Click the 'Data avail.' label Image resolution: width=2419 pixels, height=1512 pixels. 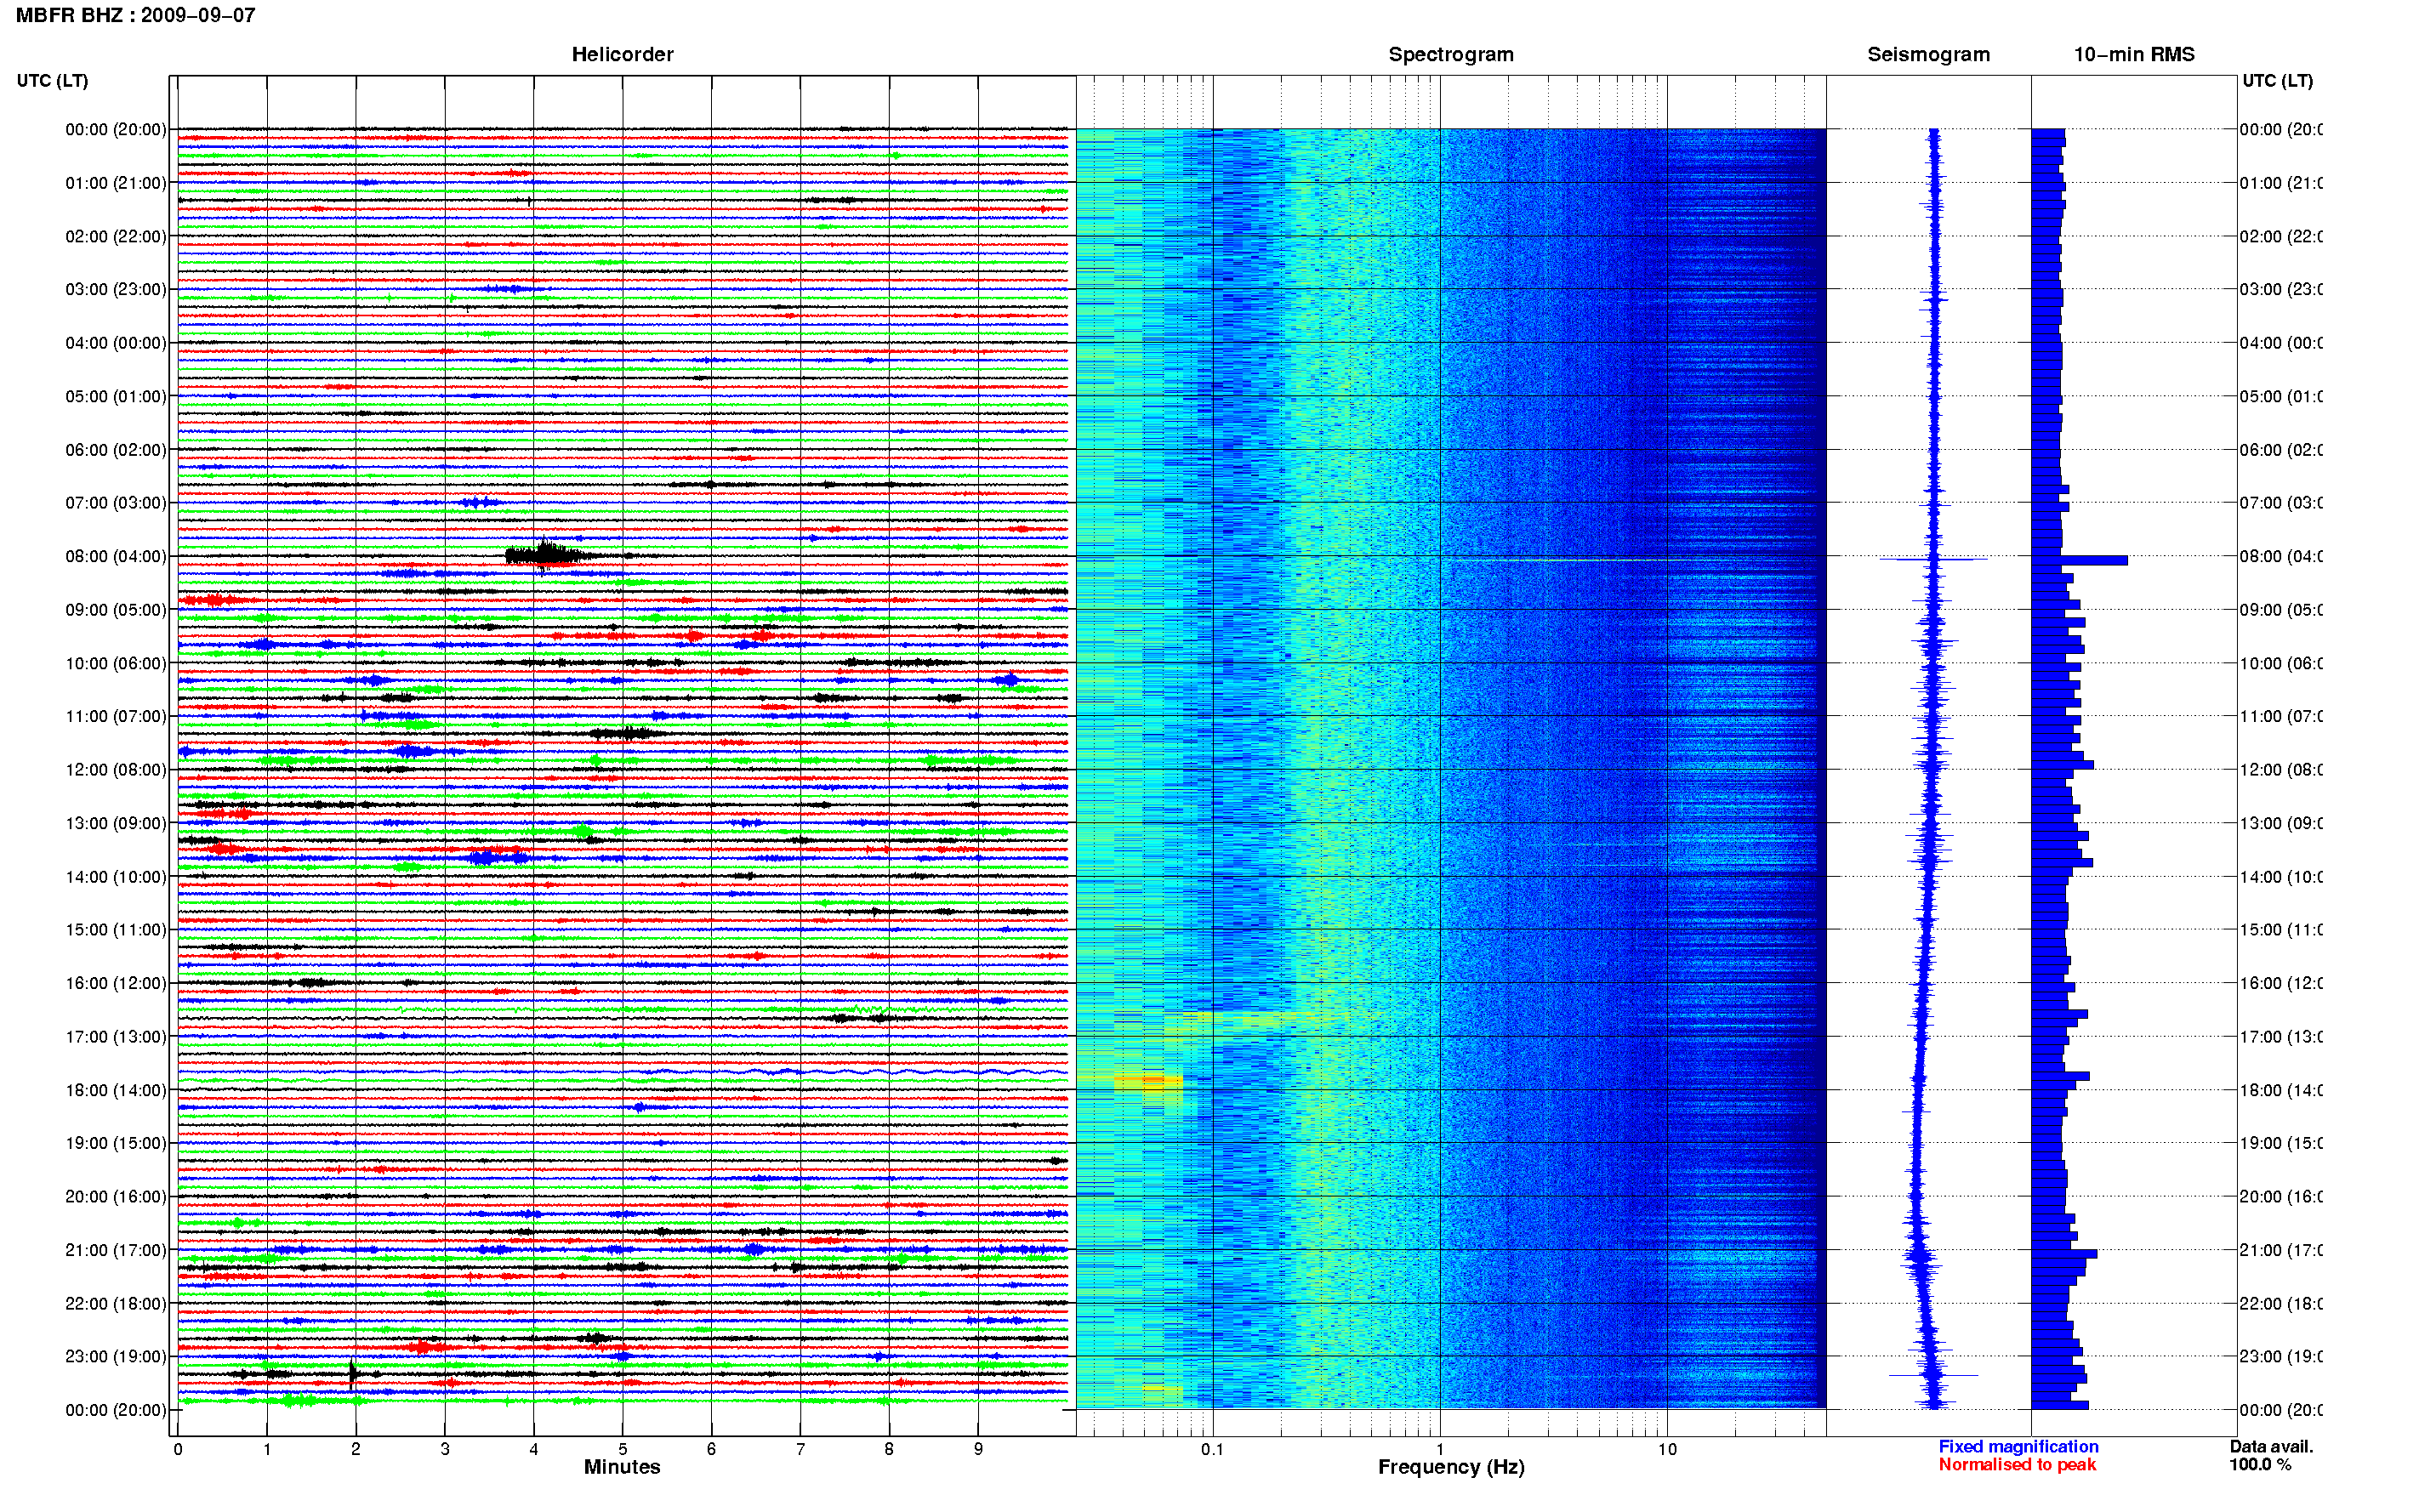click(x=2271, y=1446)
